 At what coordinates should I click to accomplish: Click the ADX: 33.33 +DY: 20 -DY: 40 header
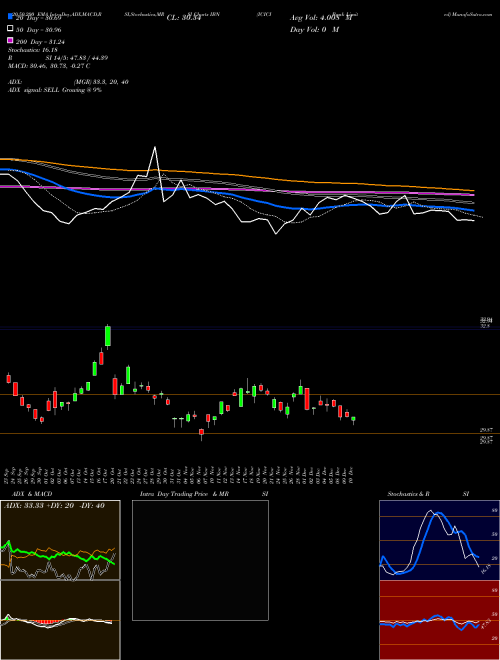click(54, 506)
